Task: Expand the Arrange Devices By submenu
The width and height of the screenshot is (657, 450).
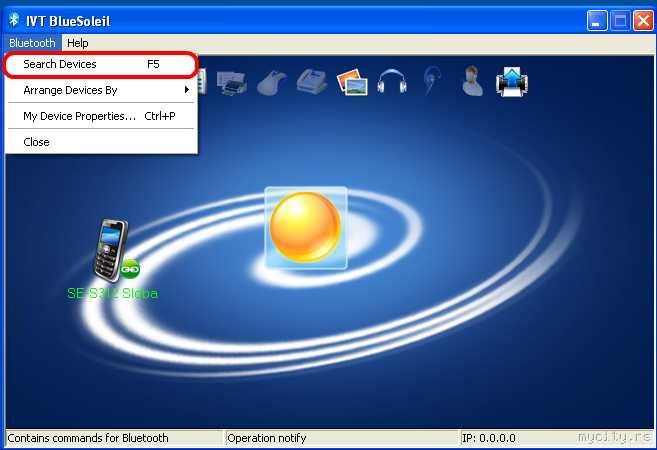Action: click(101, 90)
